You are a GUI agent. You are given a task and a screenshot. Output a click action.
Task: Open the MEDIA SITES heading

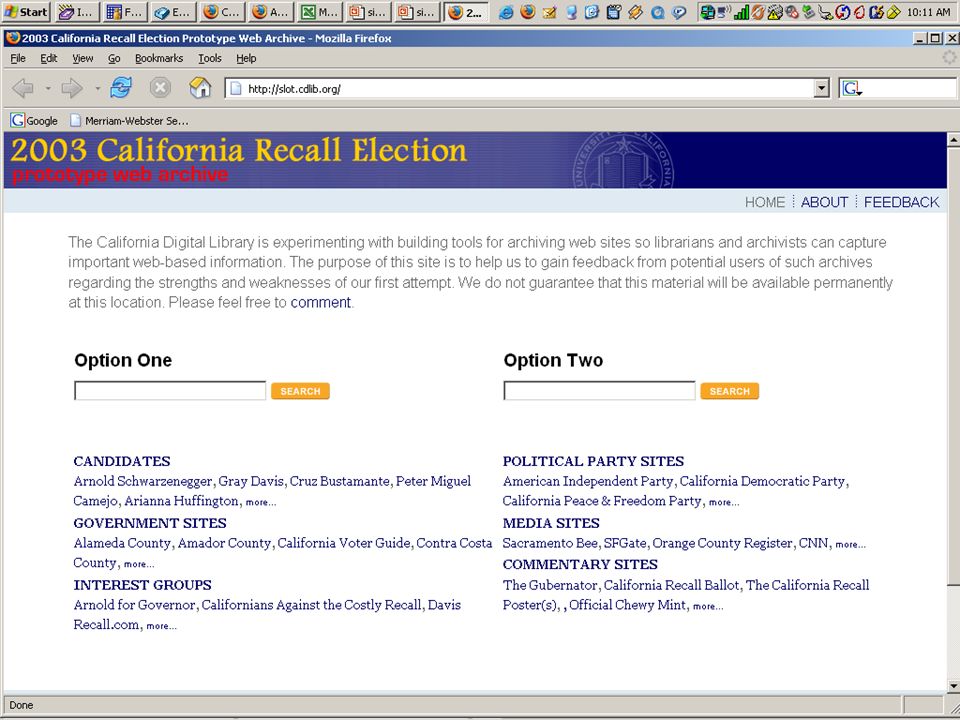coord(551,523)
